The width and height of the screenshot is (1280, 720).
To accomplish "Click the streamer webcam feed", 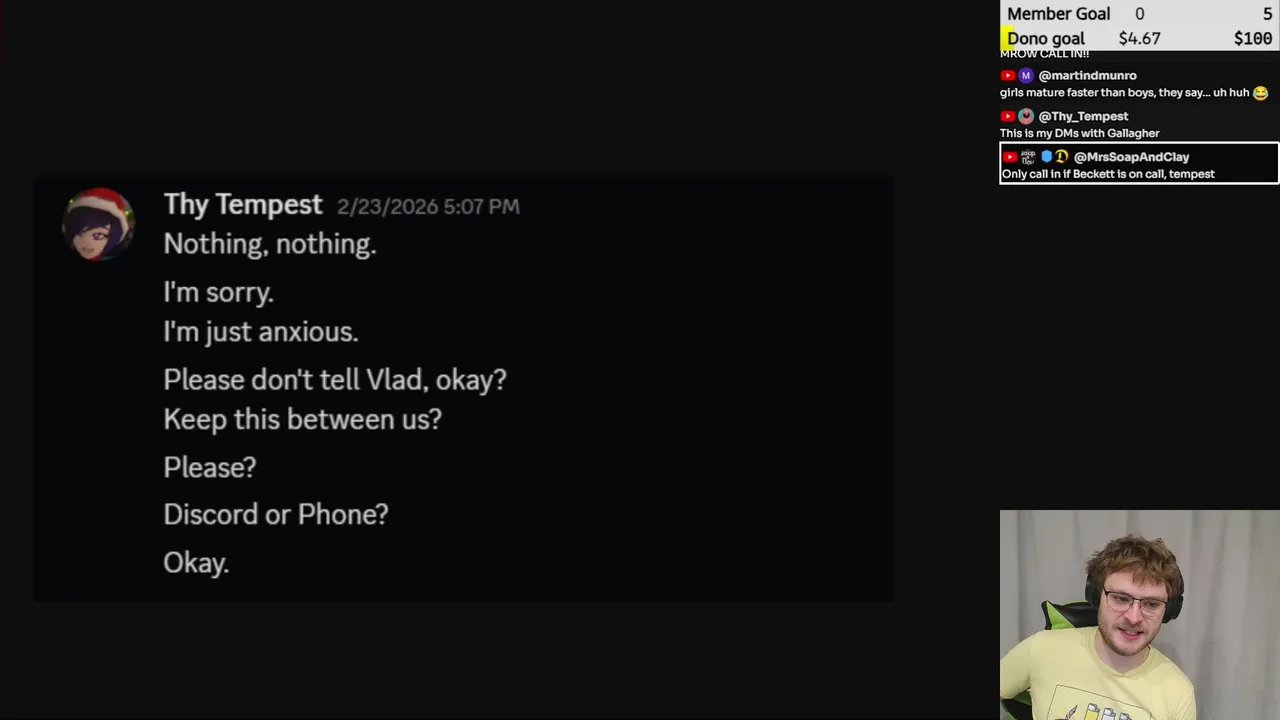I will pyautogui.click(x=1139, y=615).
